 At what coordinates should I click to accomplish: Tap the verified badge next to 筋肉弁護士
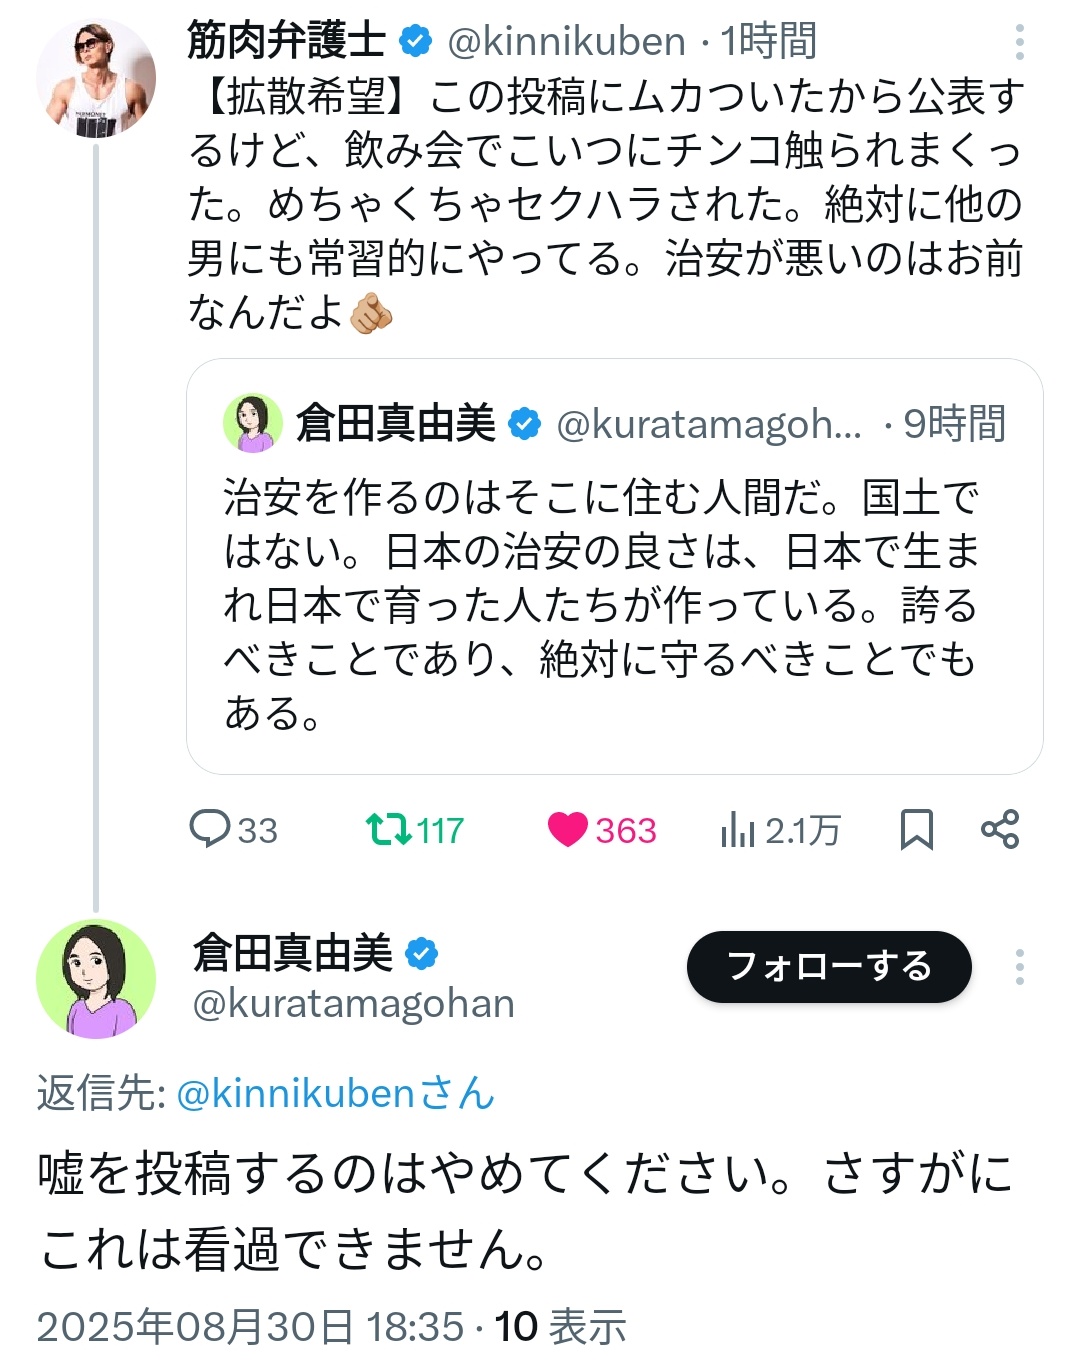[416, 42]
